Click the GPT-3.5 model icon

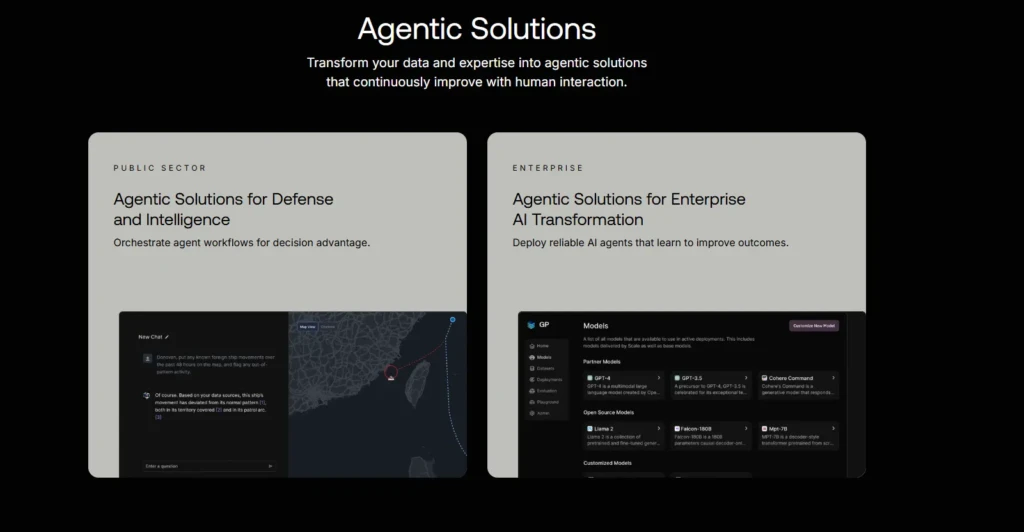(x=677, y=378)
